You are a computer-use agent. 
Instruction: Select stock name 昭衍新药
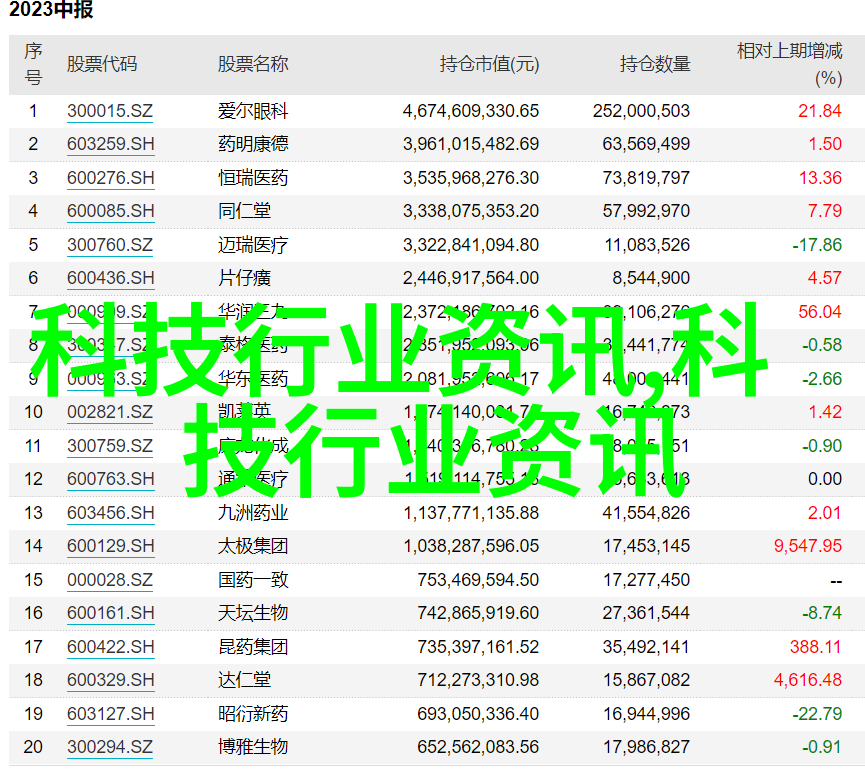click(x=253, y=714)
